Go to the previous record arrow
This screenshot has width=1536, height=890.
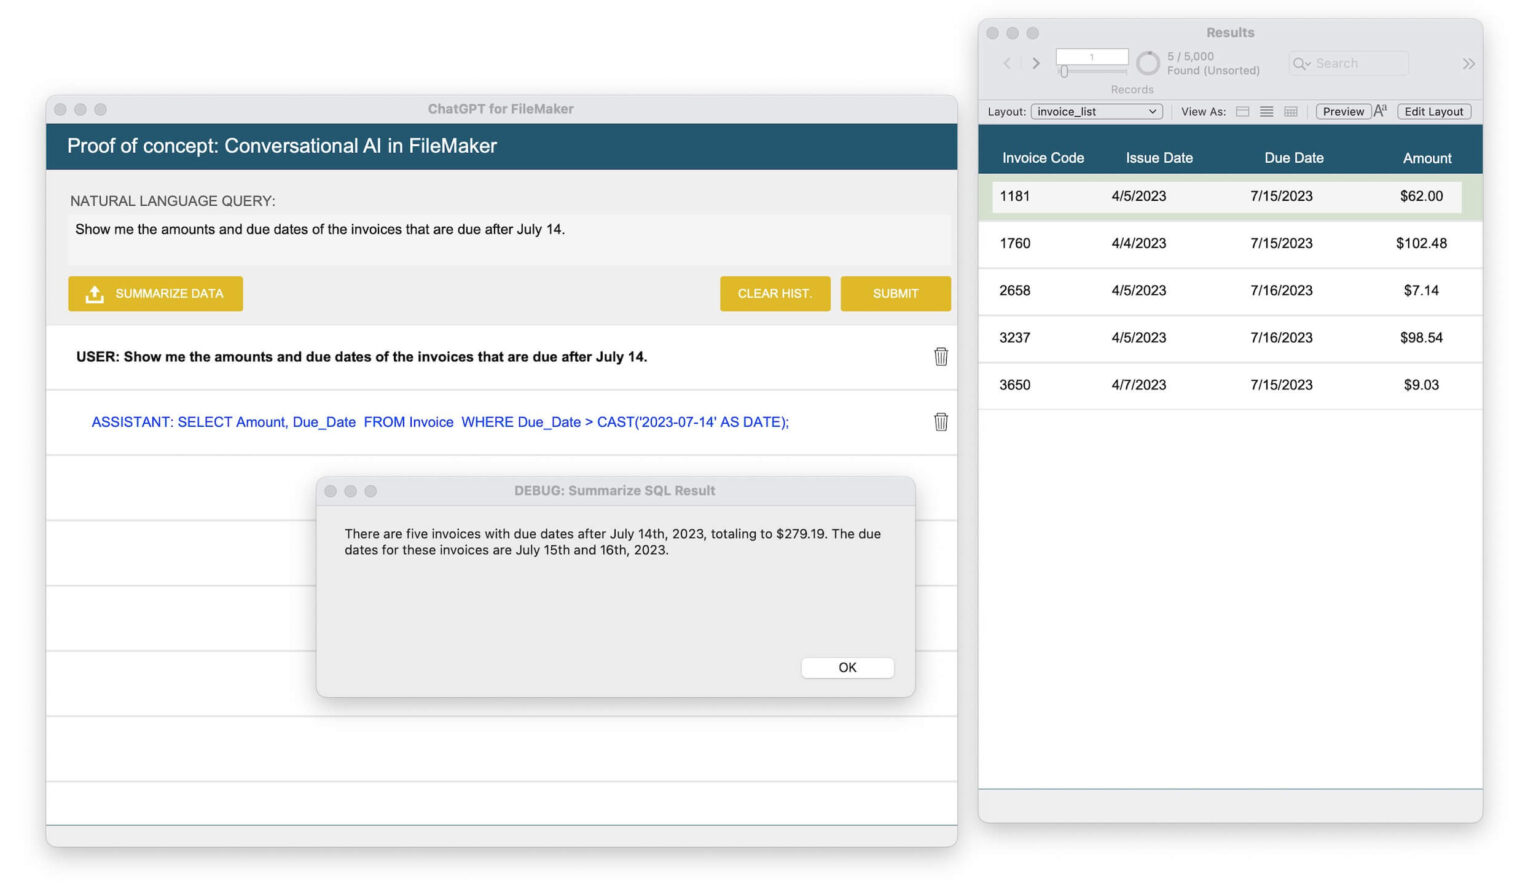click(1007, 63)
